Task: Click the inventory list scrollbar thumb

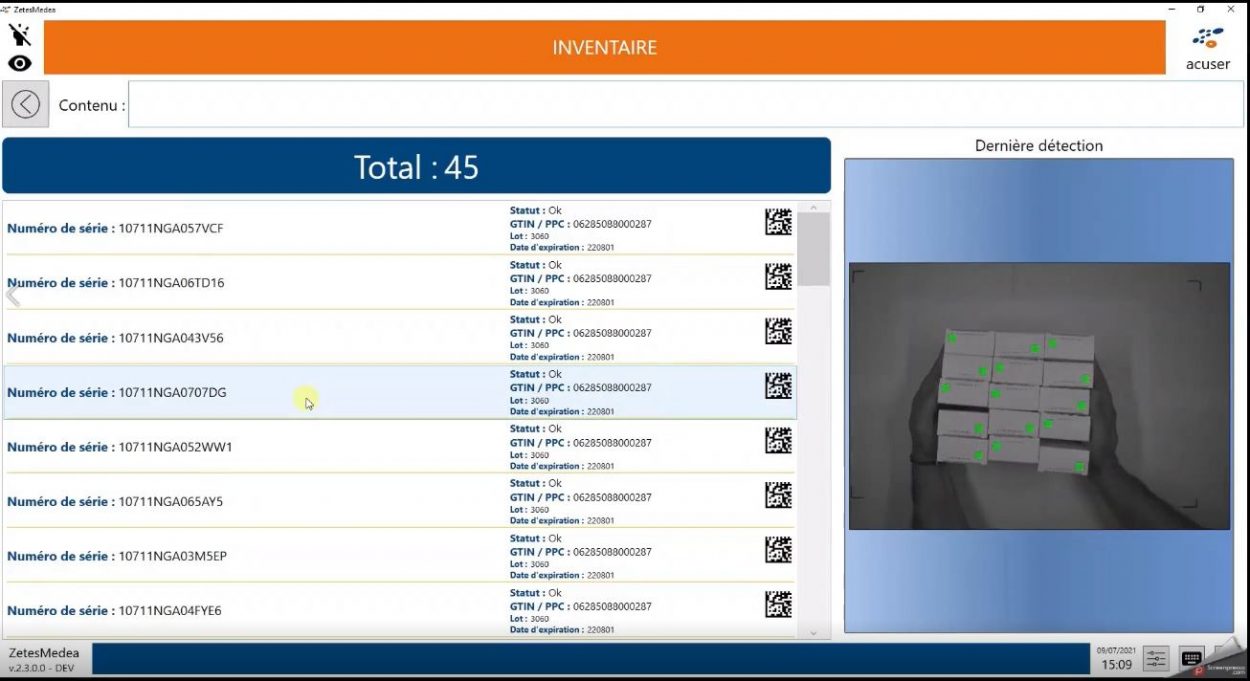Action: pos(813,249)
